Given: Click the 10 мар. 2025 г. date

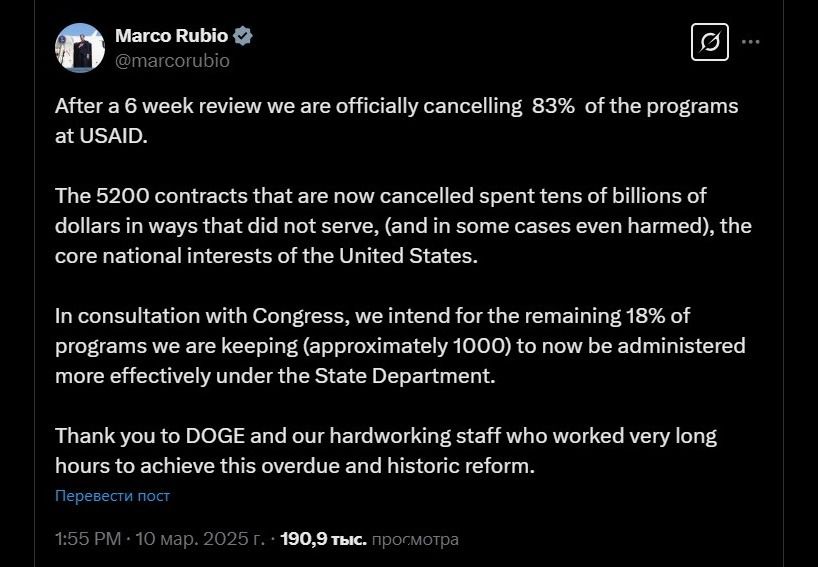Looking at the screenshot, I should tap(201, 539).
